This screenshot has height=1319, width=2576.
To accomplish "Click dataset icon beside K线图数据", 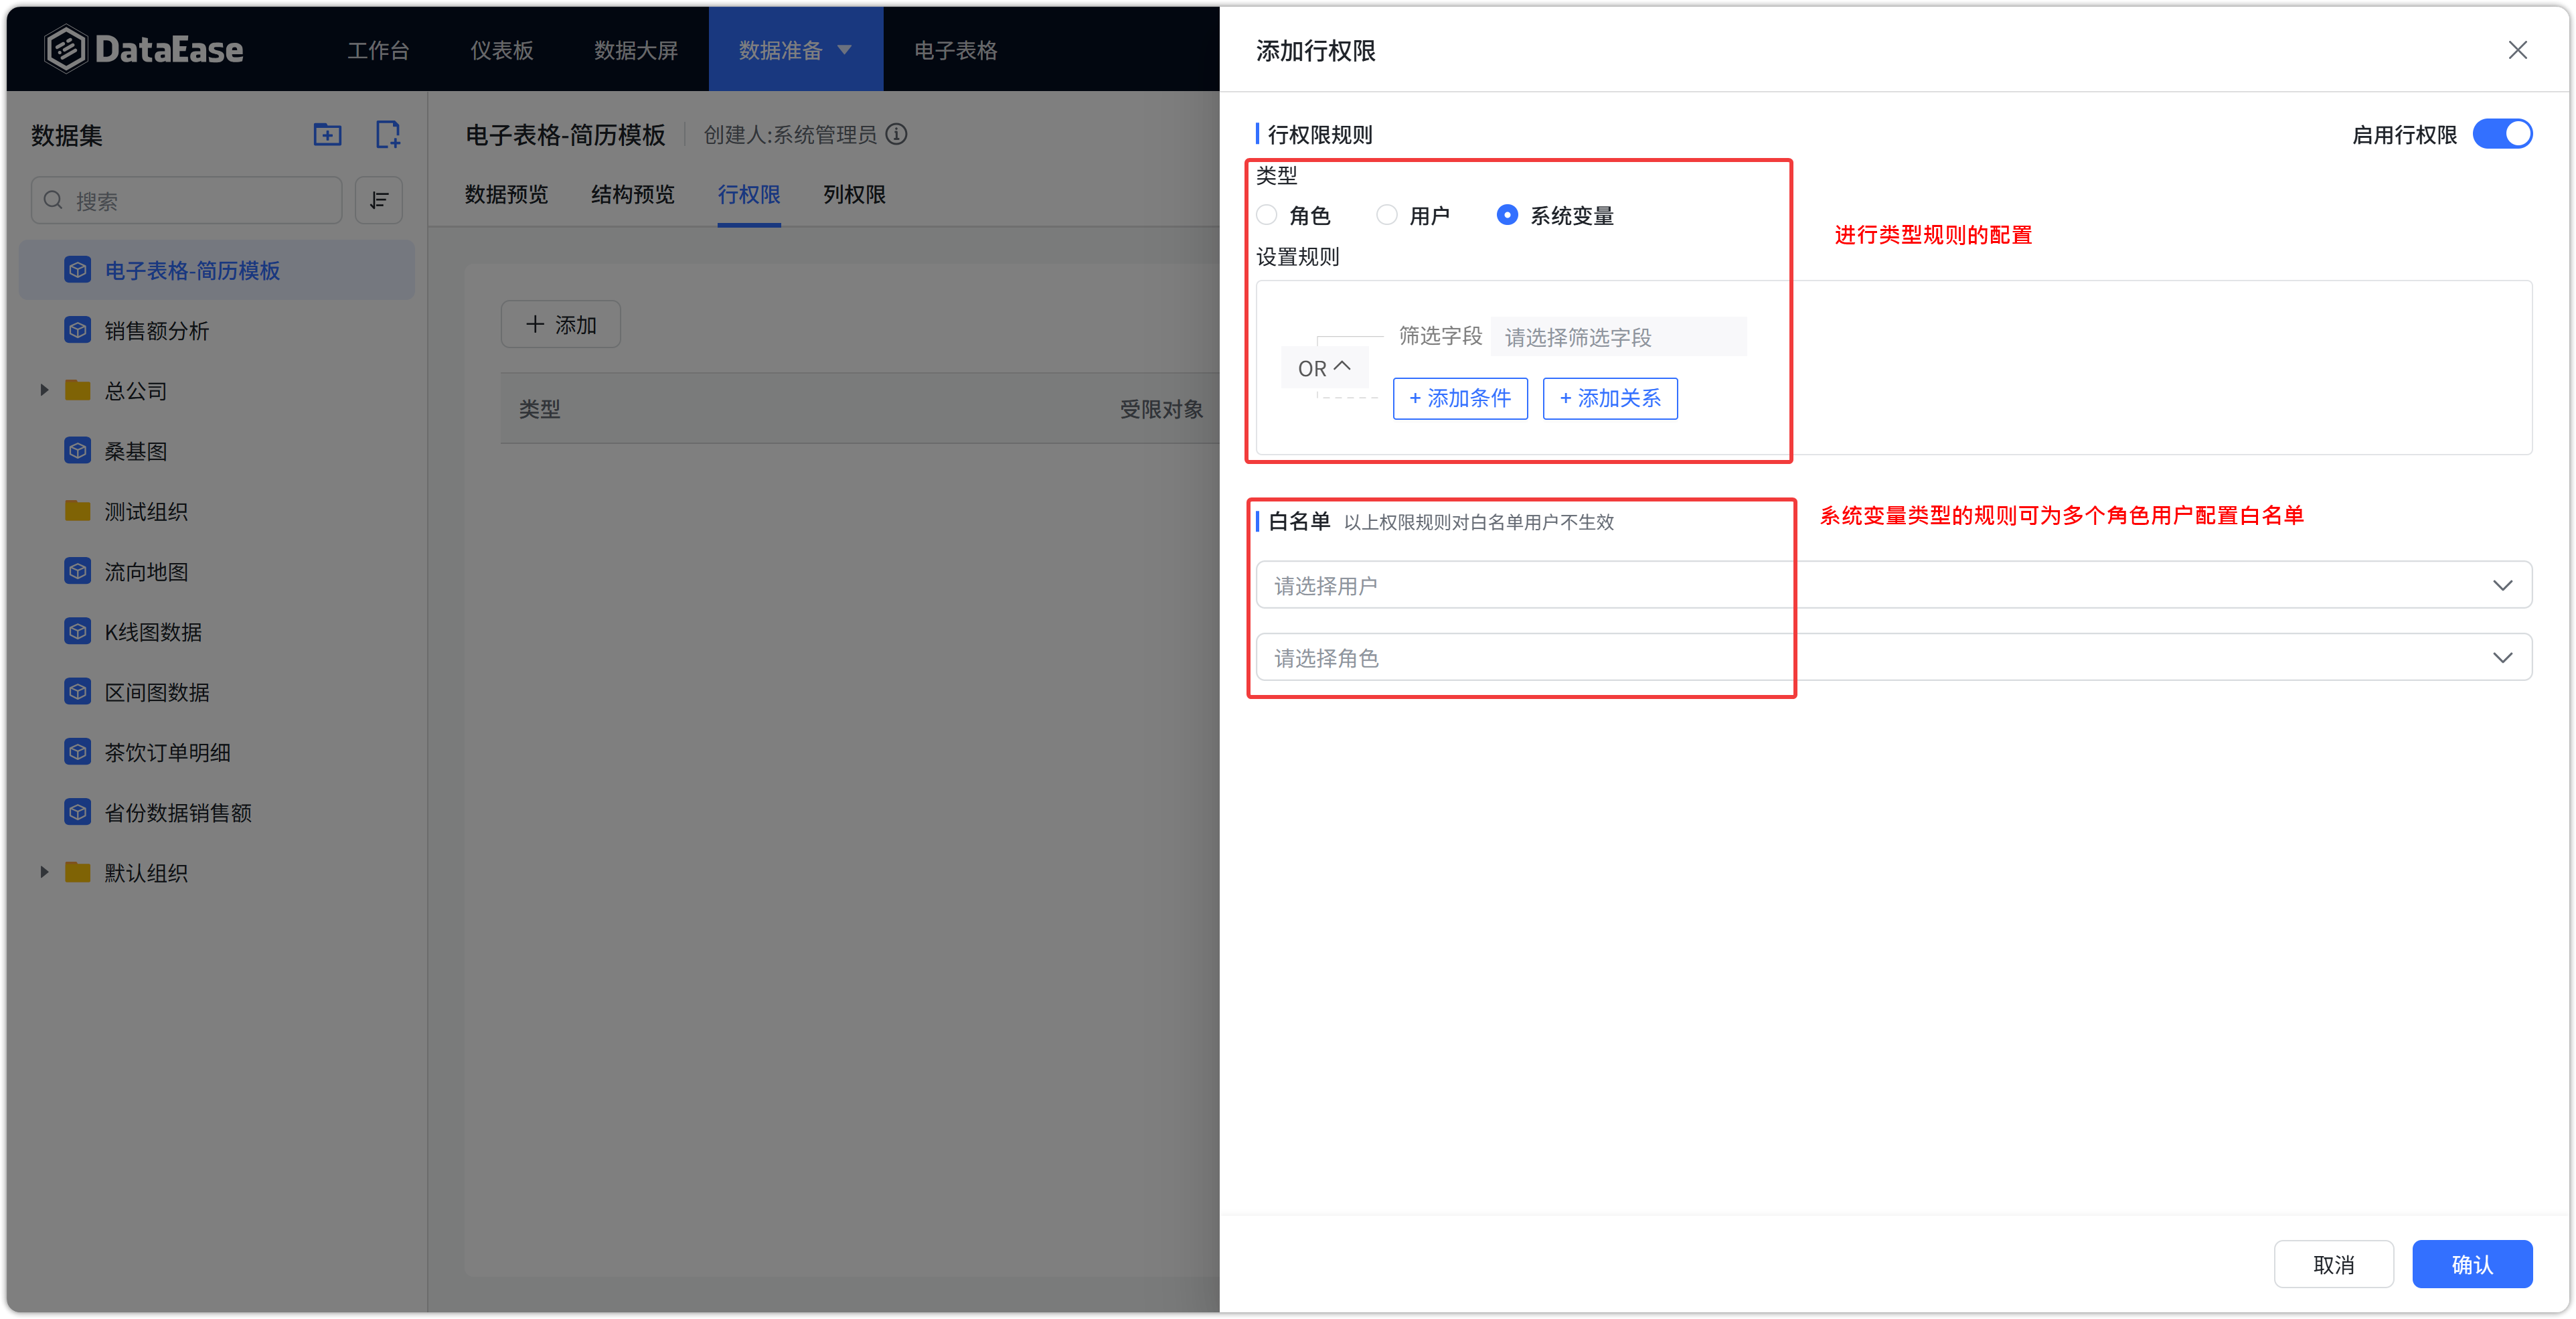I will (78, 631).
